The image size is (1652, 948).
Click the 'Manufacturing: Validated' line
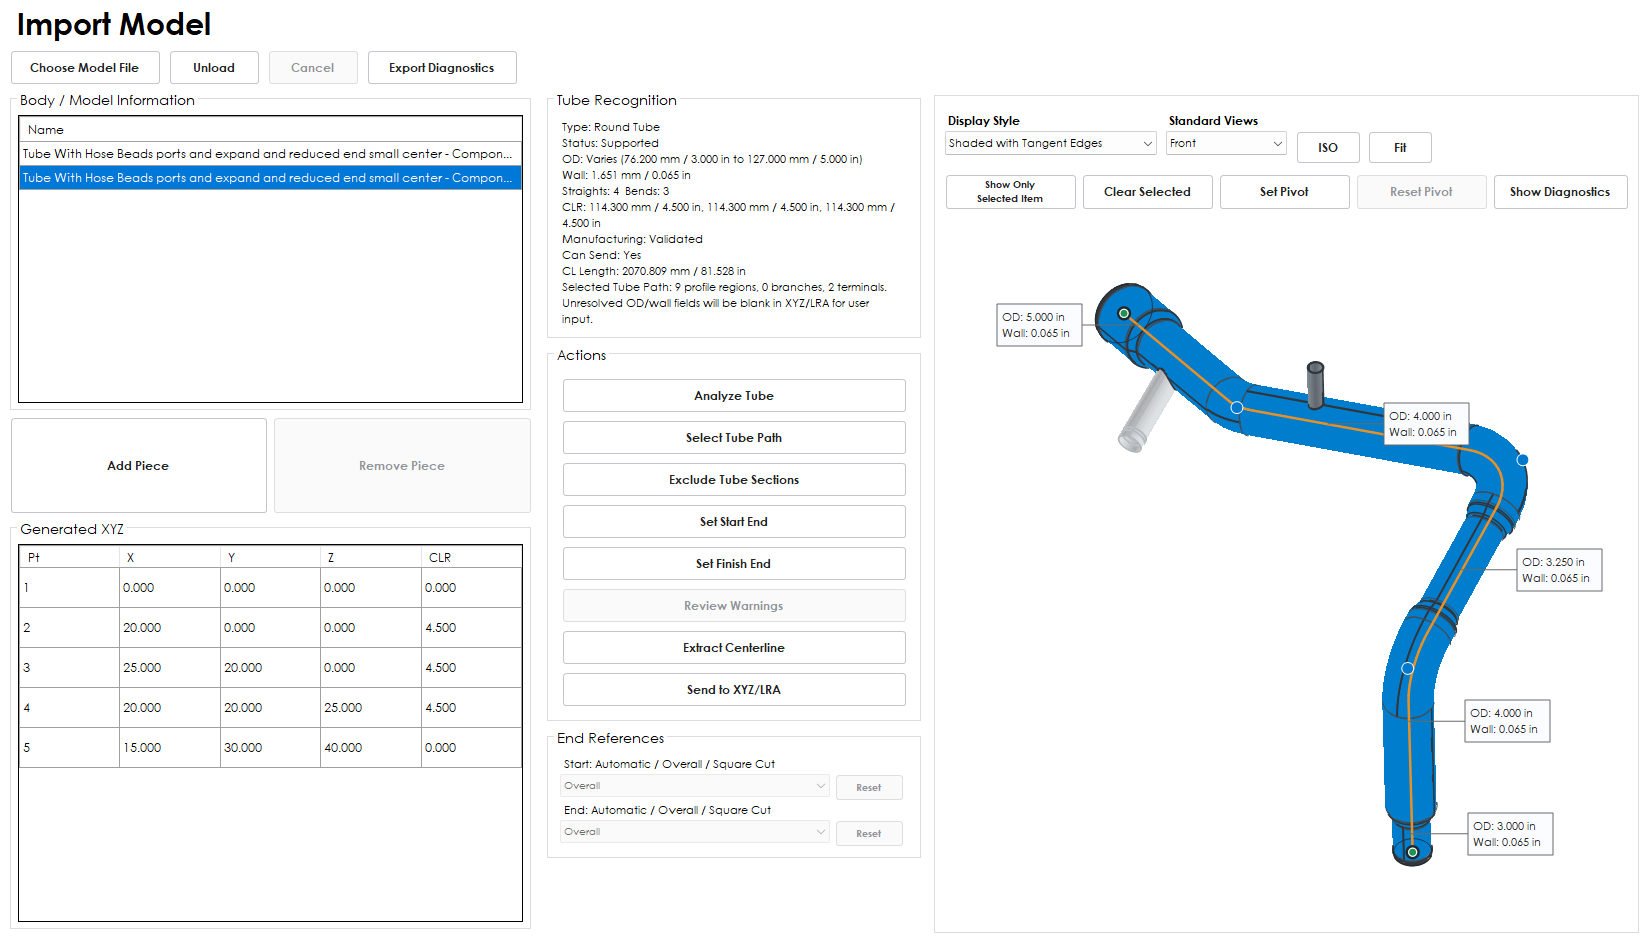click(632, 239)
